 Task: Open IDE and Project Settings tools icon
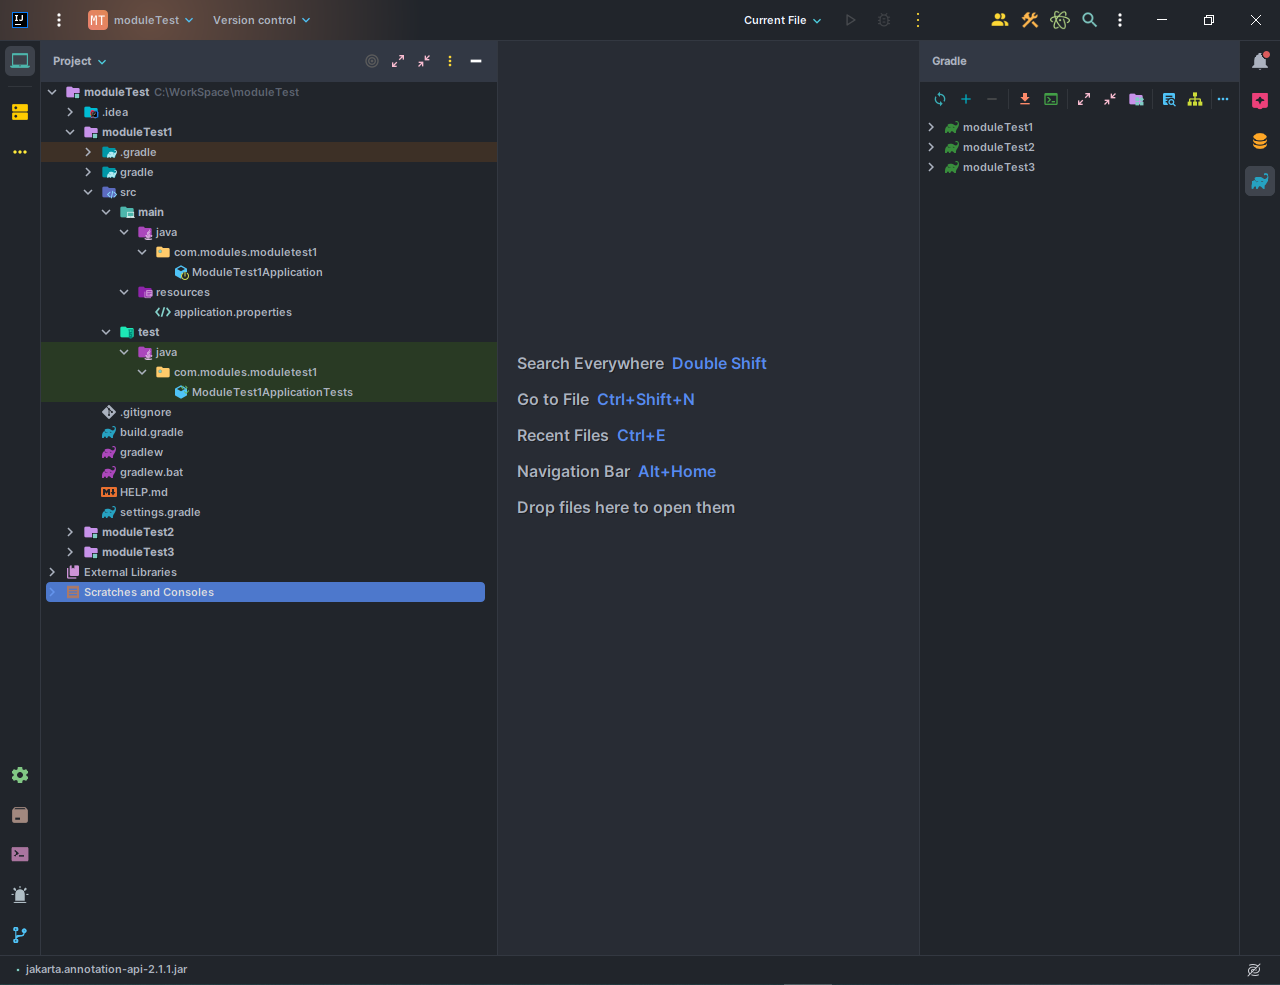coord(1030,20)
